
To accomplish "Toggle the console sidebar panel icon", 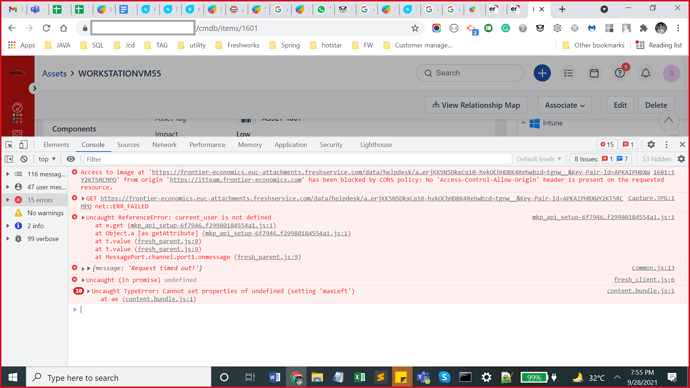I will [x=9, y=159].
